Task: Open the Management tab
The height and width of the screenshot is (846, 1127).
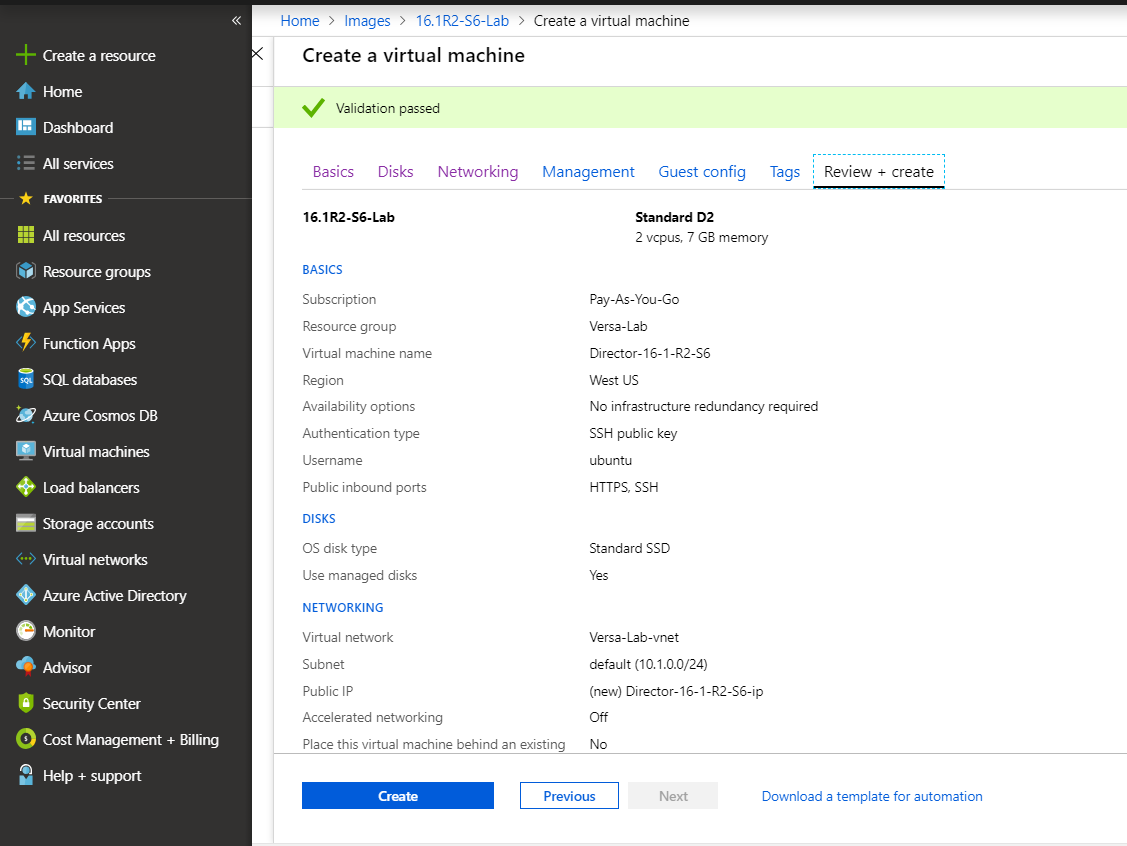Action: (588, 172)
